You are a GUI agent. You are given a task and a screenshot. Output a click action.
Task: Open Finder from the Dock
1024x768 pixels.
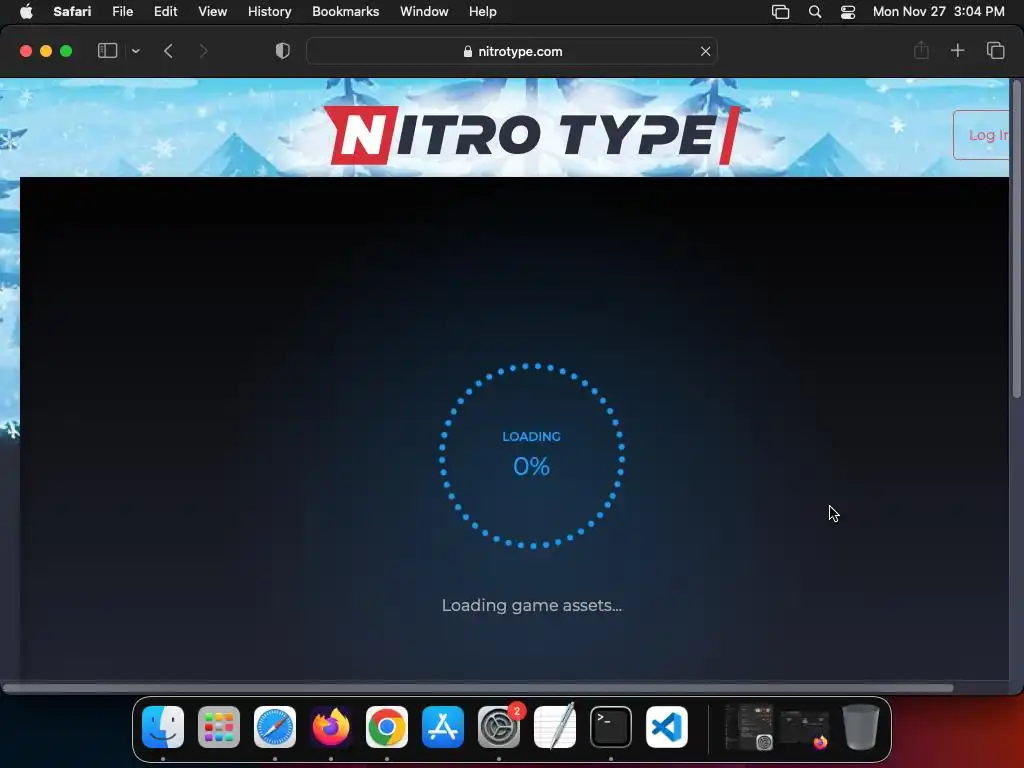click(x=163, y=727)
